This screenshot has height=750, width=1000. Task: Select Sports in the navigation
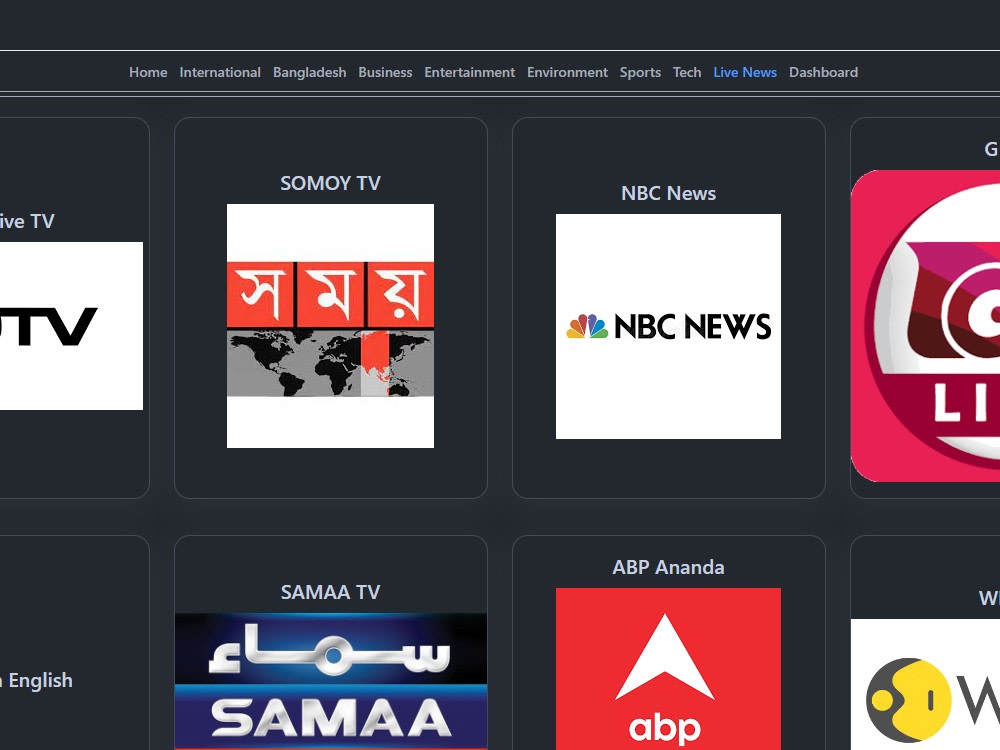point(640,72)
